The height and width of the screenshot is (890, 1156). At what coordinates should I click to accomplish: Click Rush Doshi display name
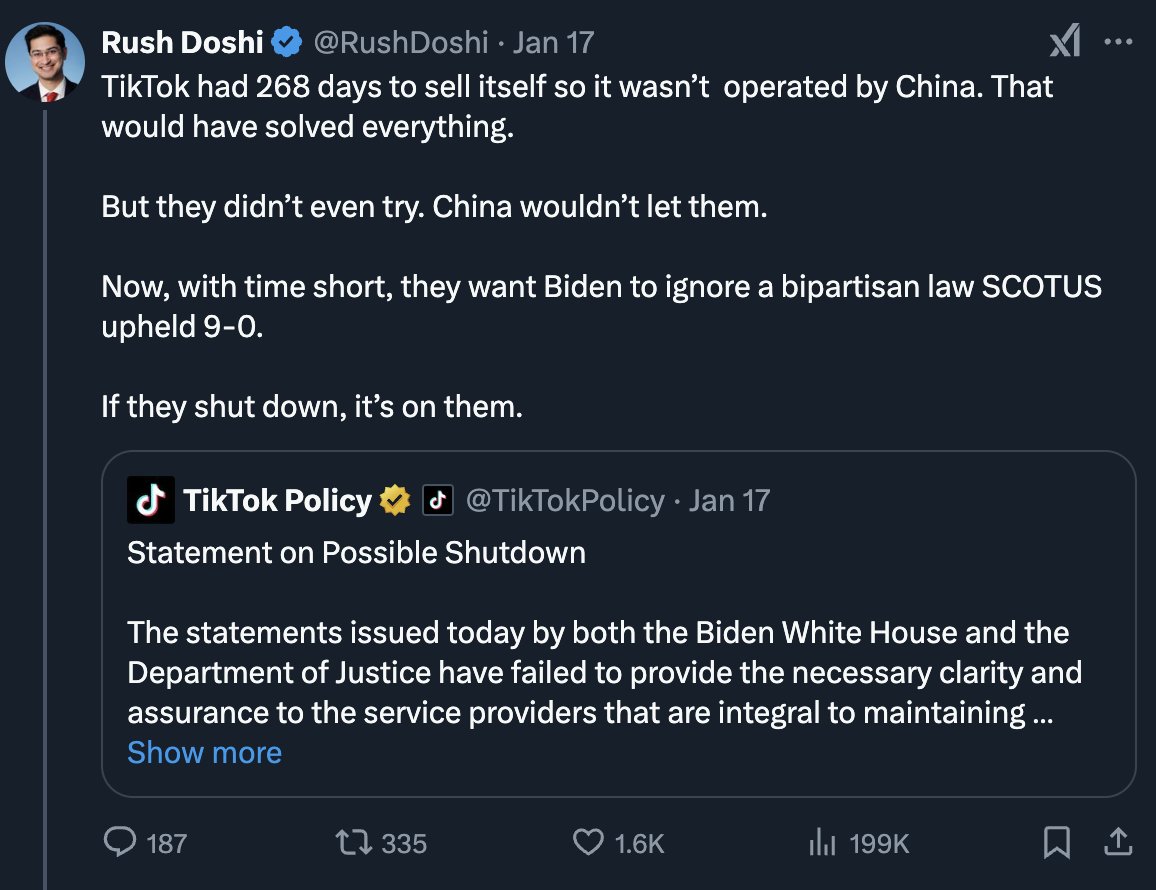(183, 42)
